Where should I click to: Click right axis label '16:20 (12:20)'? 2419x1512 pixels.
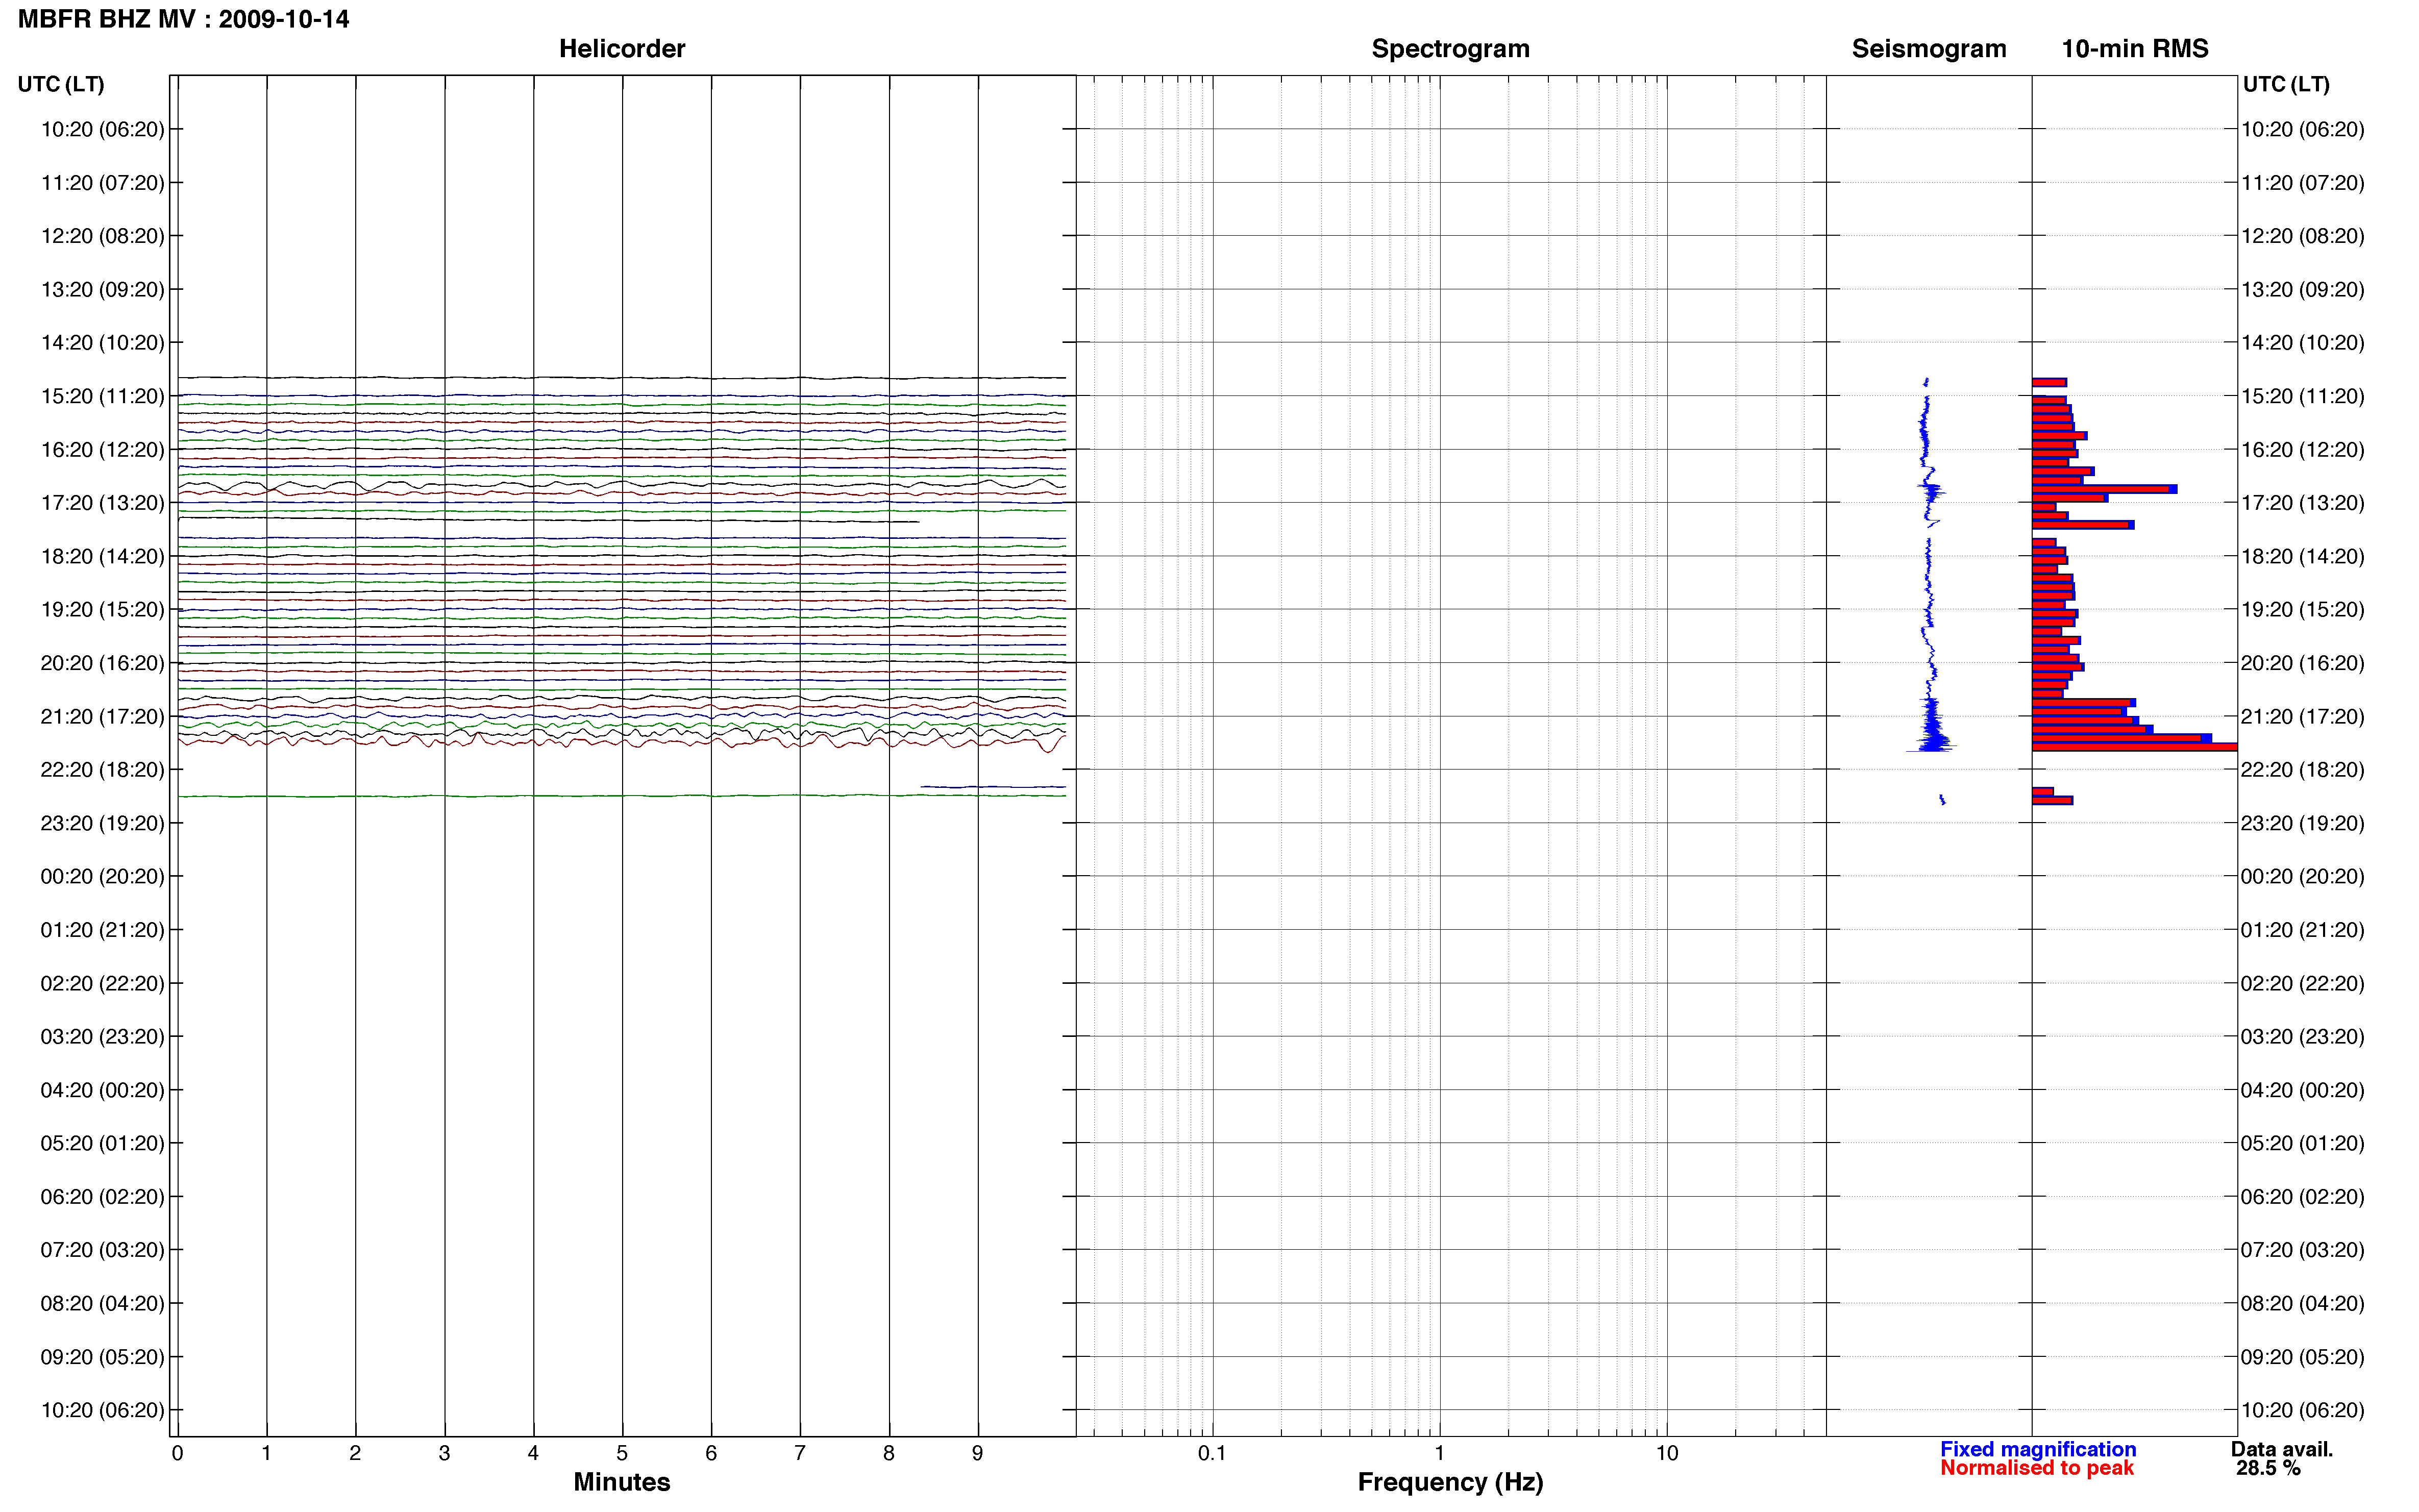(x=2303, y=450)
